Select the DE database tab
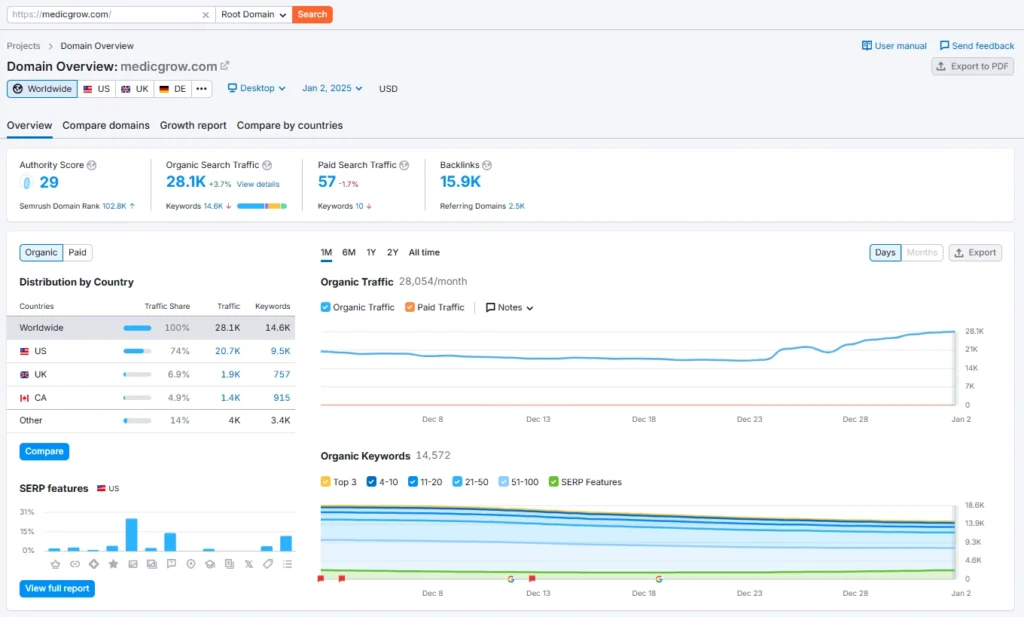1024x617 pixels. coord(172,89)
